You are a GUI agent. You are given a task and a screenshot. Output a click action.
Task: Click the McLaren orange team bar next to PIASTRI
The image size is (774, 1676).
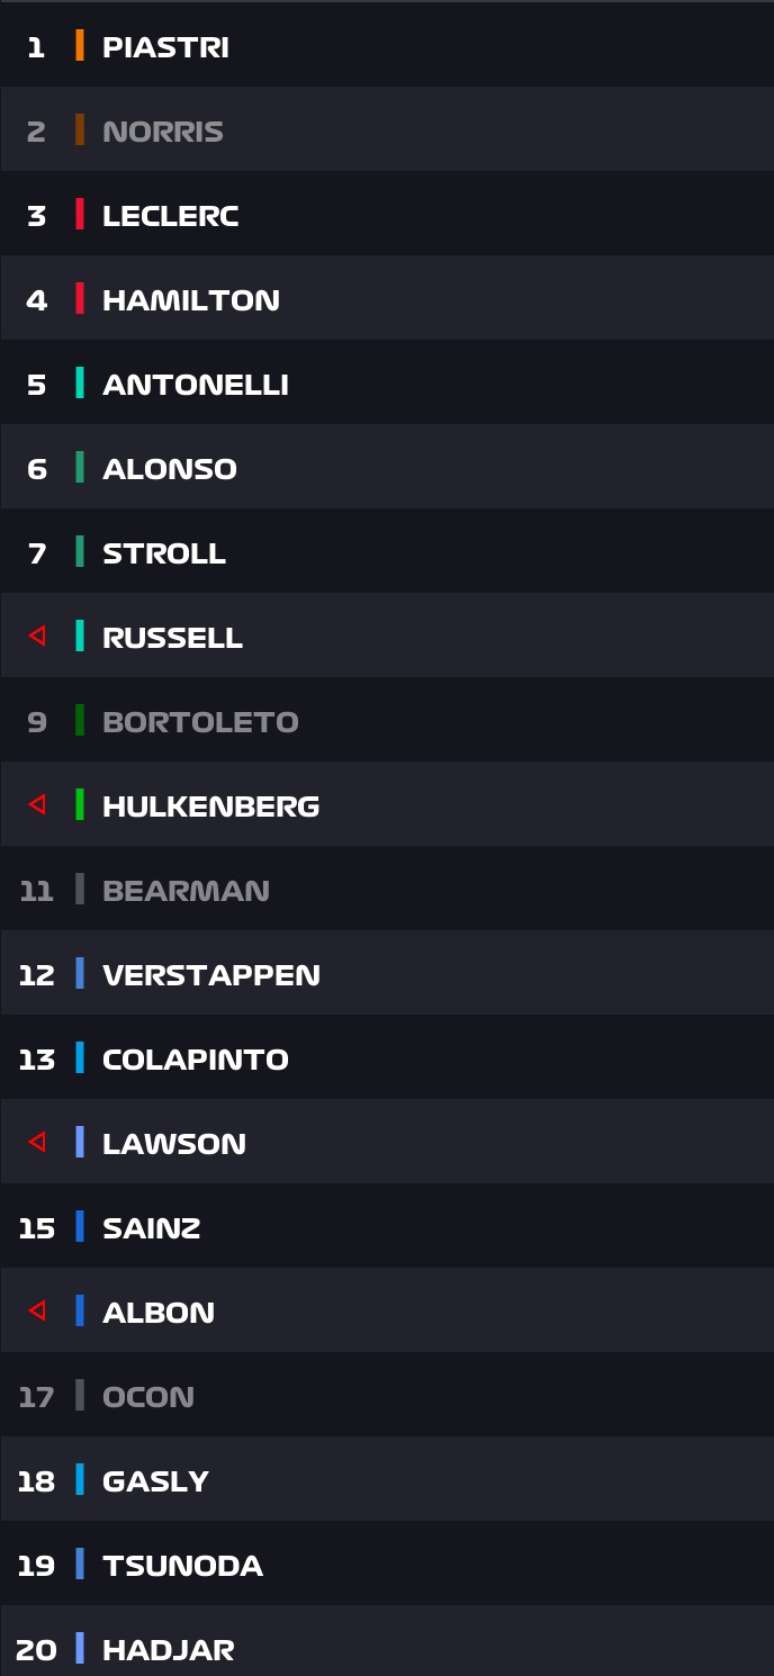82,46
